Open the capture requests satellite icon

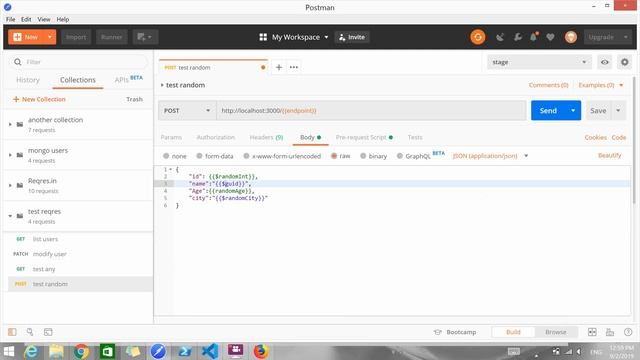coord(500,37)
